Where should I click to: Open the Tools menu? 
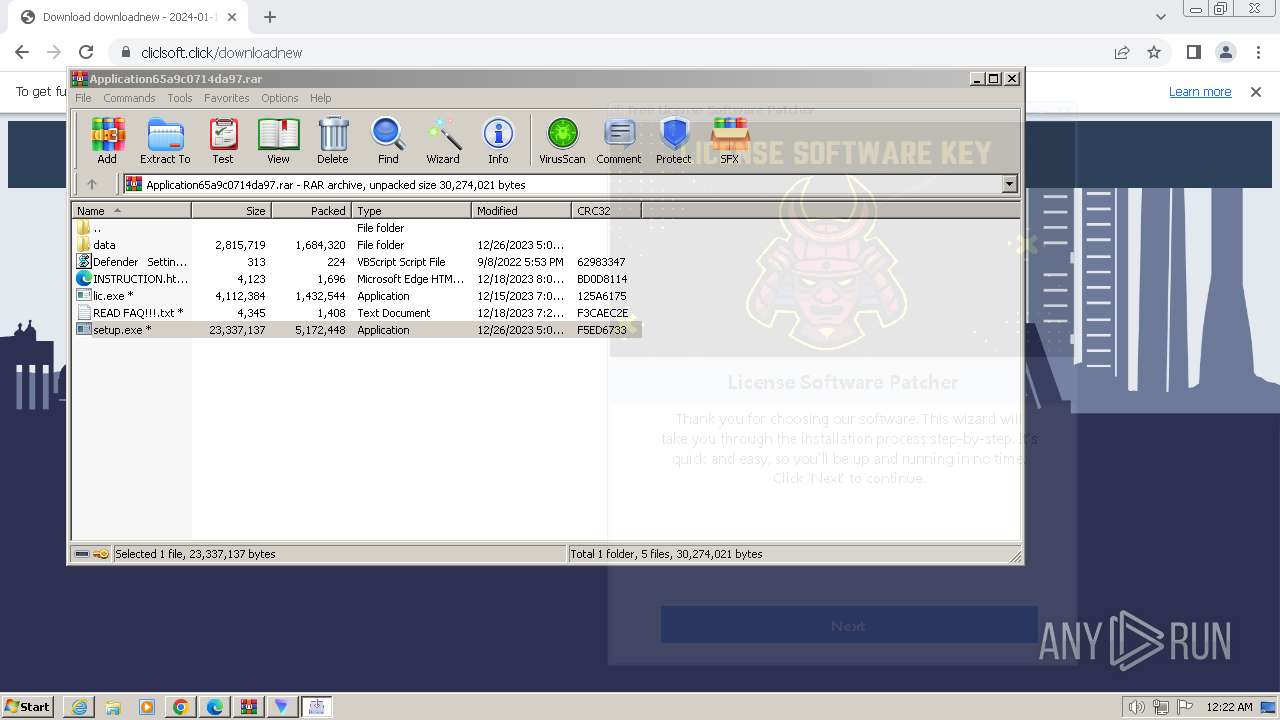(180, 98)
